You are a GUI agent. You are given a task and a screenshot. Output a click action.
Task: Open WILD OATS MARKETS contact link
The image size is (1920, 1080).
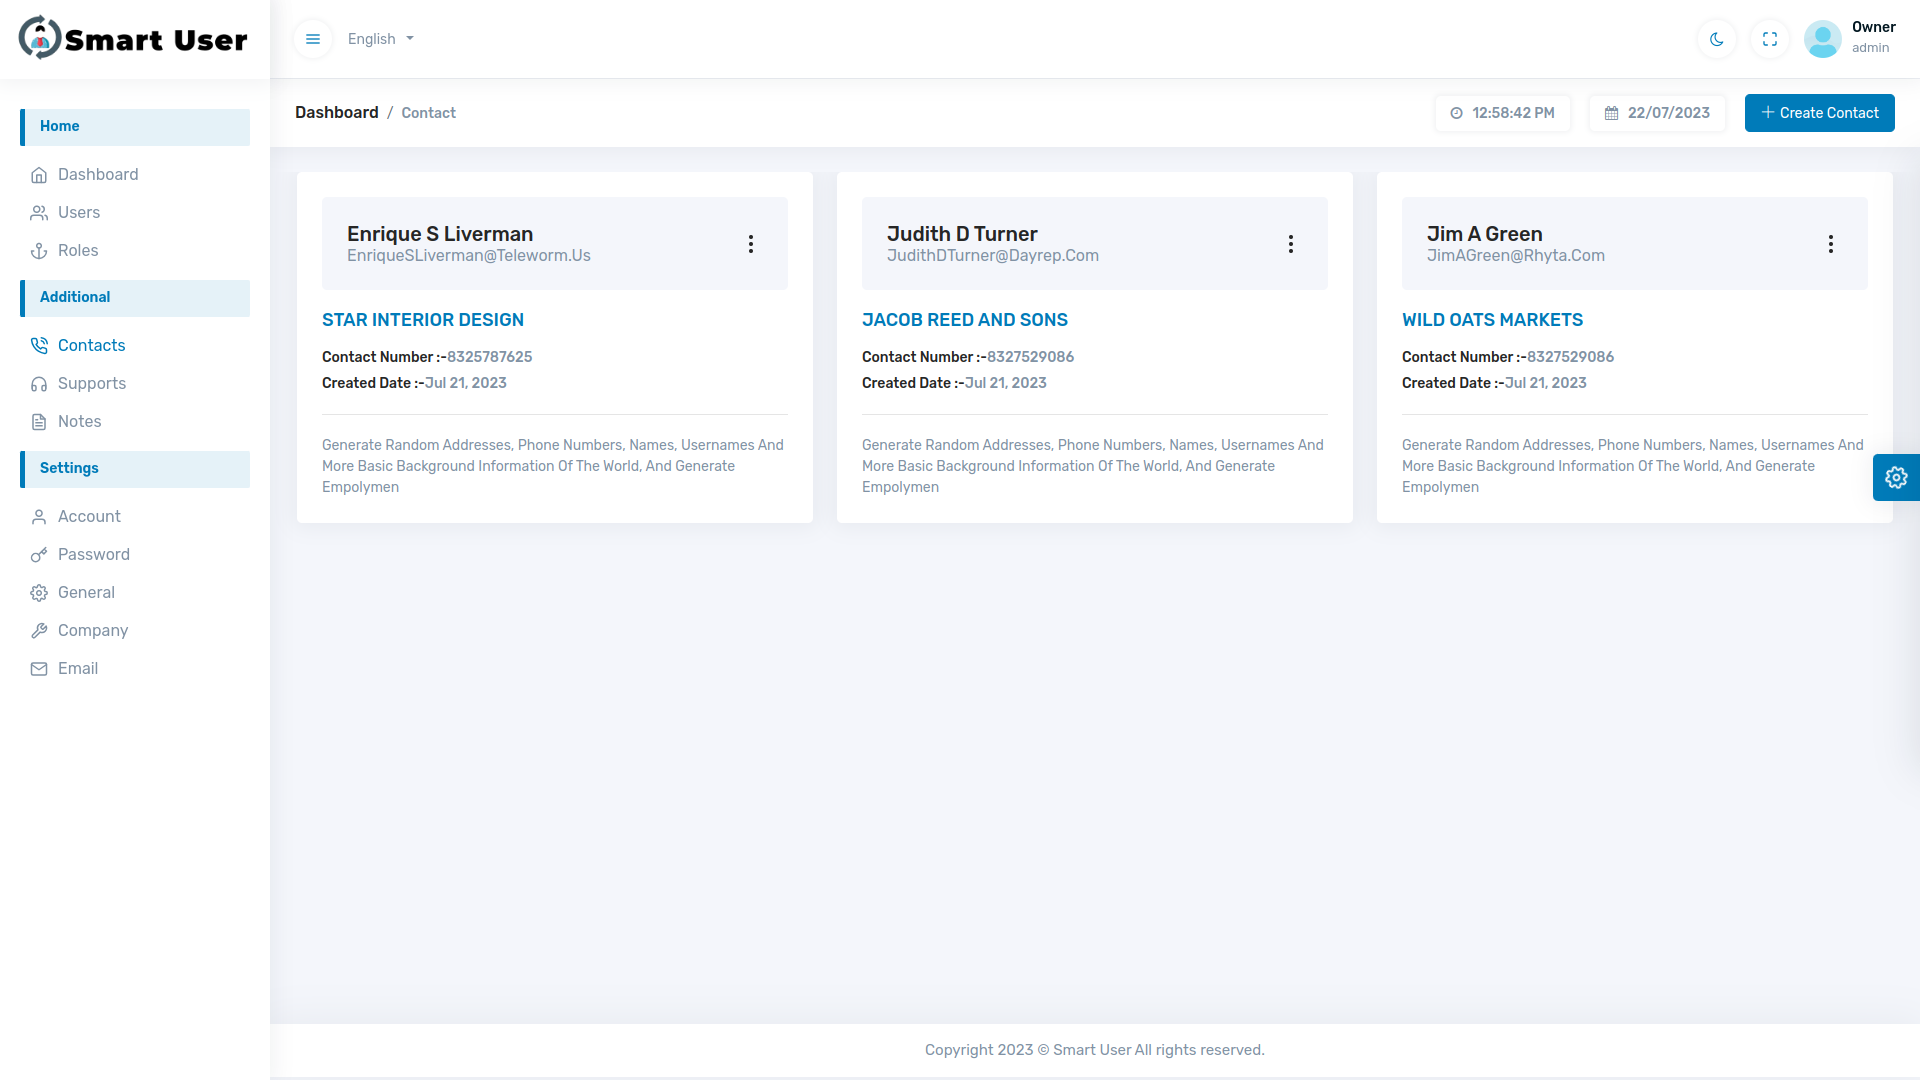(x=1492, y=320)
